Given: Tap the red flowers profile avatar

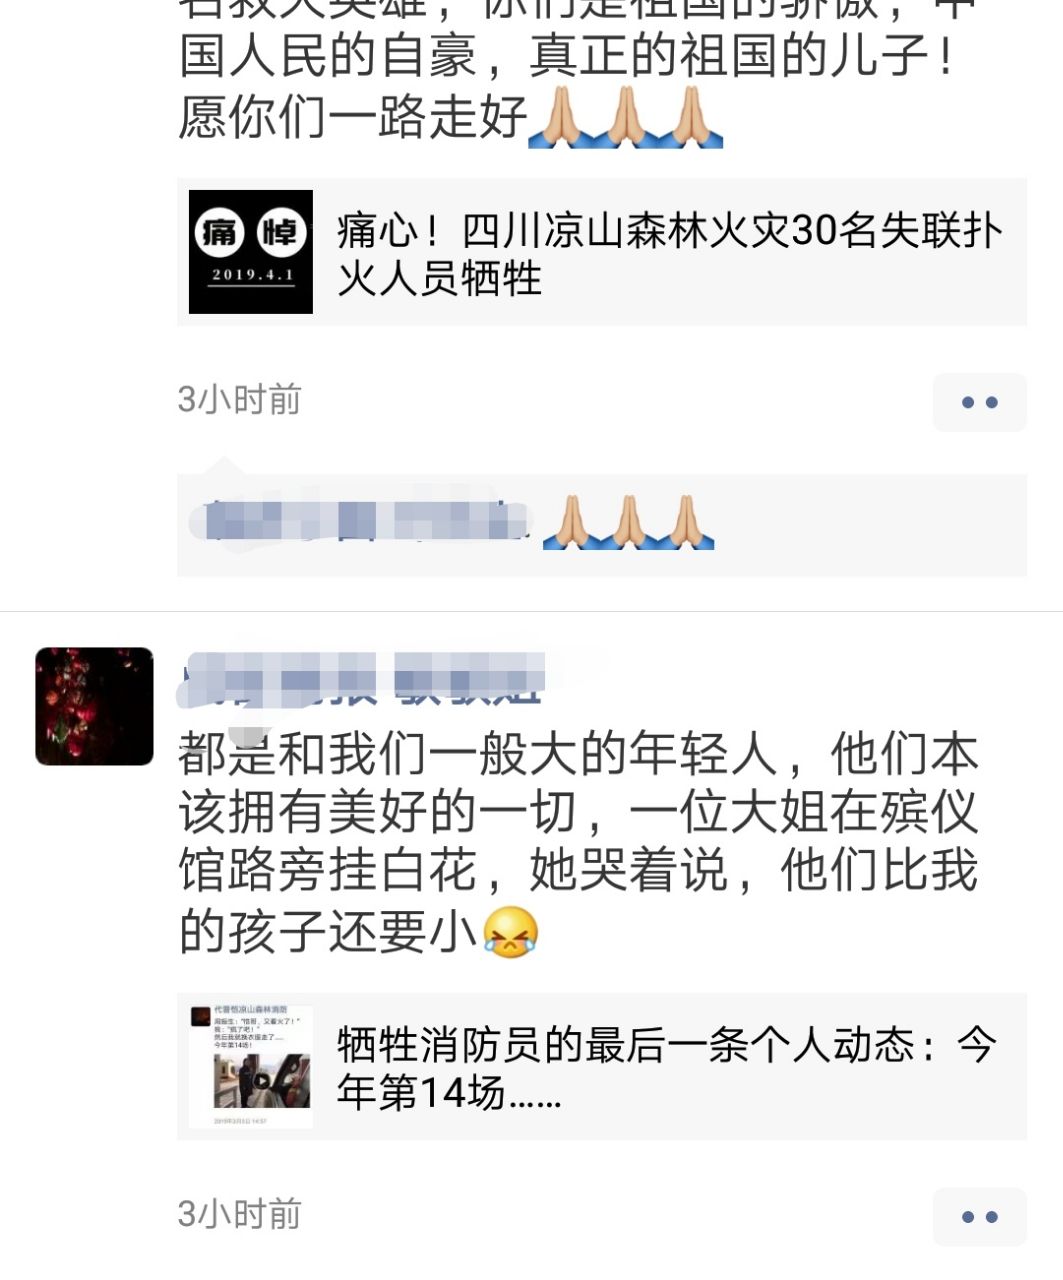Looking at the screenshot, I should click(x=94, y=706).
